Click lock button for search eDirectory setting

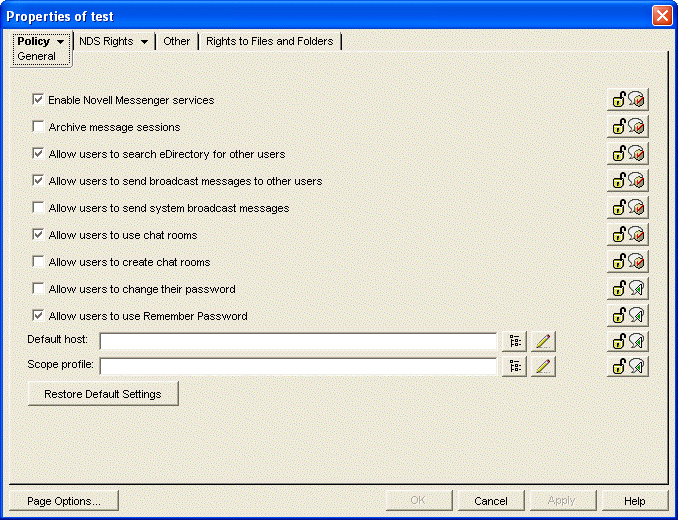click(x=627, y=154)
